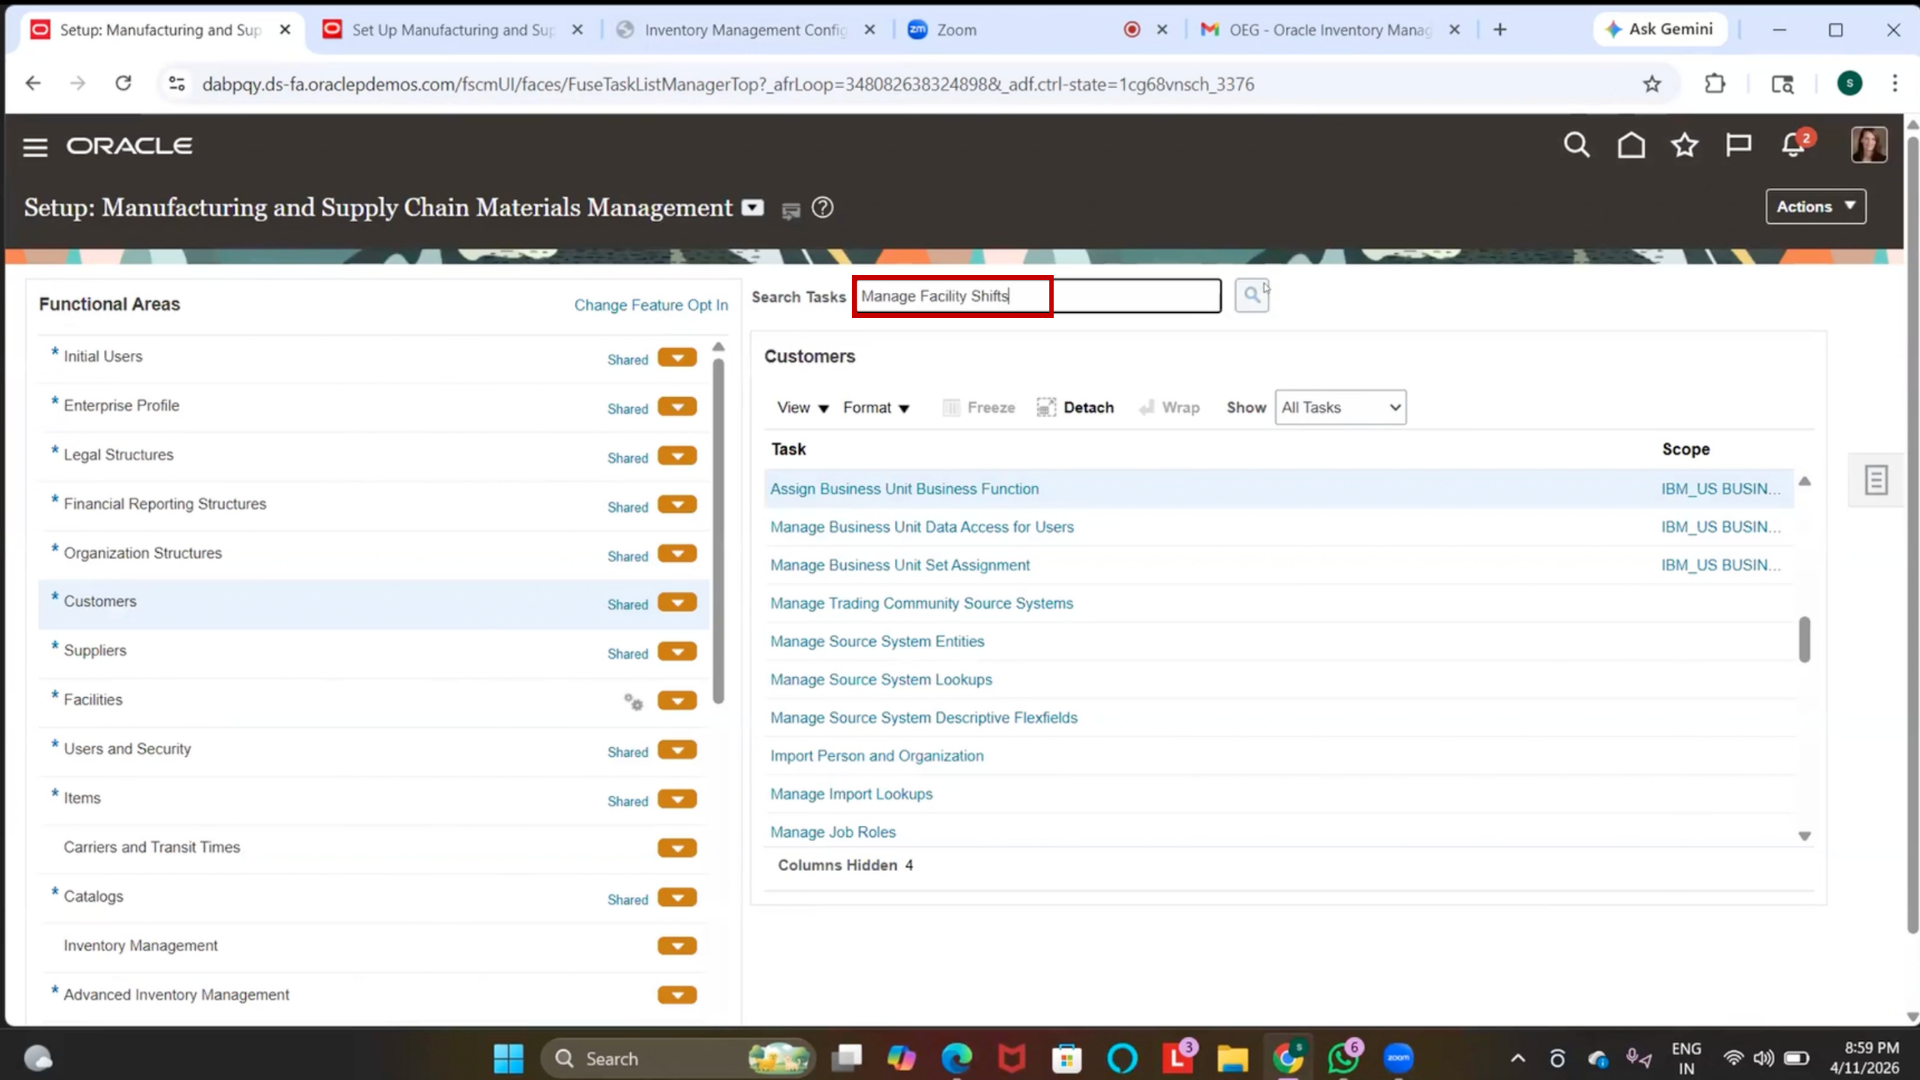Click the Detach table icon button
Viewport: 1920px width, 1080px height.
[1075, 407]
